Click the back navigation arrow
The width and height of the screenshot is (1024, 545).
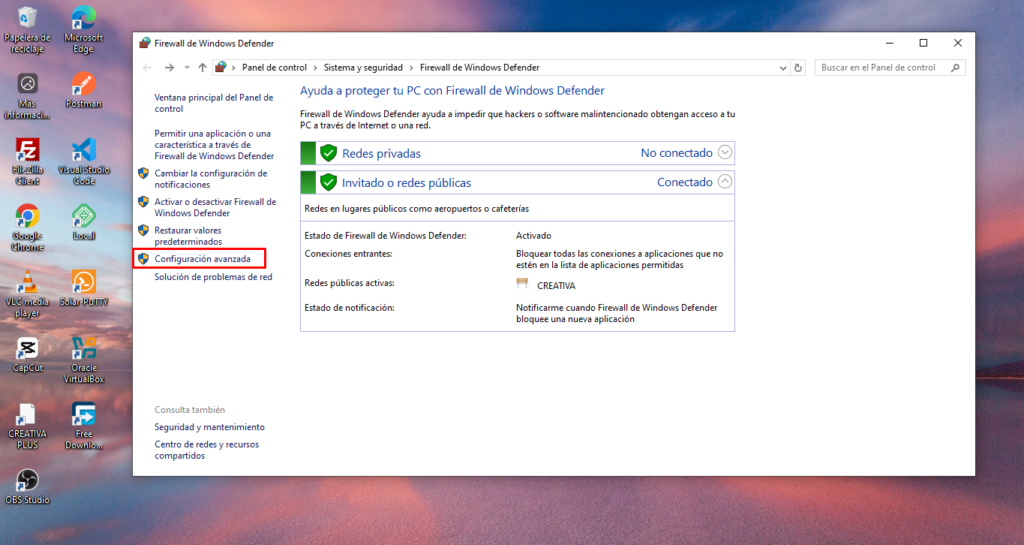click(148, 67)
